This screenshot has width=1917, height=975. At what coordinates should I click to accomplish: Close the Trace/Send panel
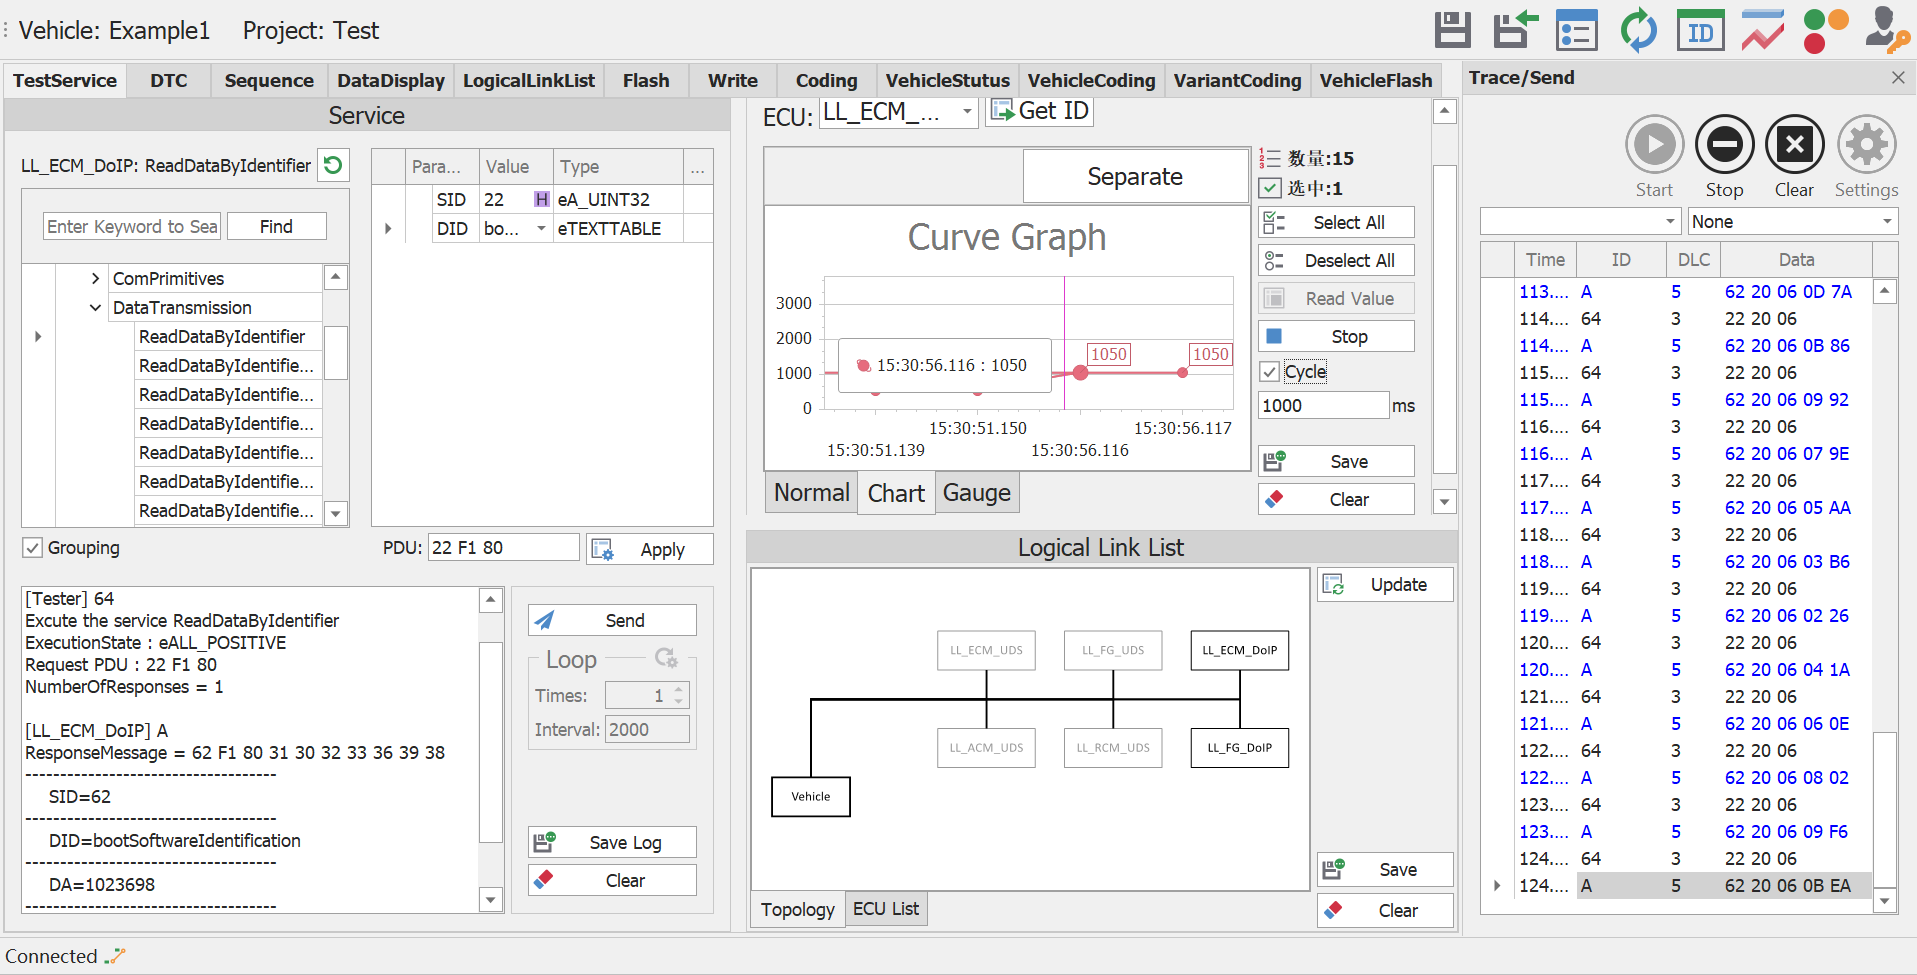point(1897,77)
